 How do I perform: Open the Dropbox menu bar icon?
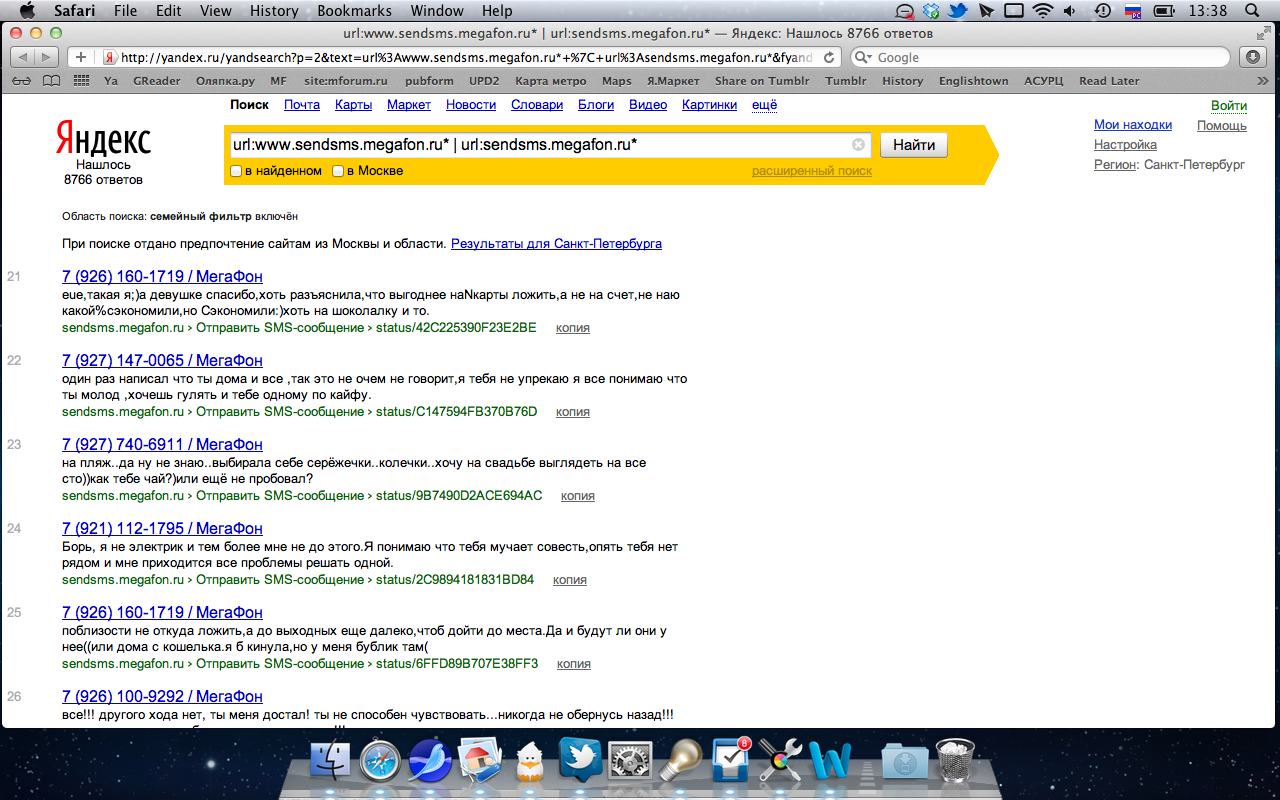pos(931,11)
